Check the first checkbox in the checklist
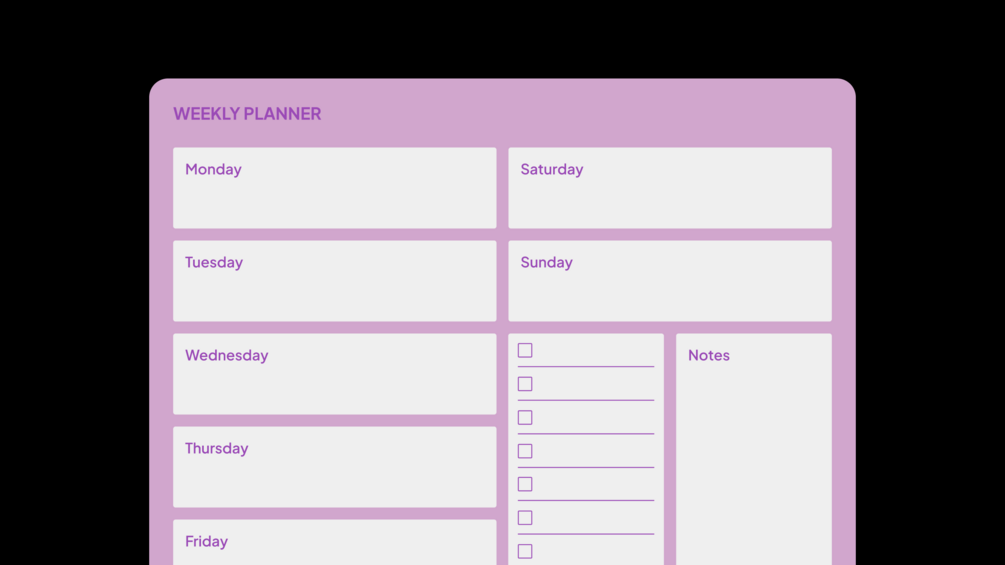The height and width of the screenshot is (565, 1005). (x=525, y=351)
